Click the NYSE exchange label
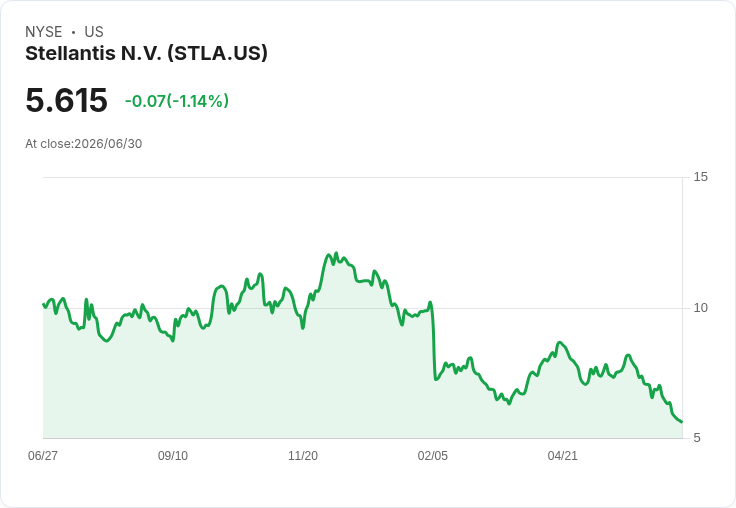Image resolution: width=736 pixels, height=508 pixels. (44, 31)
